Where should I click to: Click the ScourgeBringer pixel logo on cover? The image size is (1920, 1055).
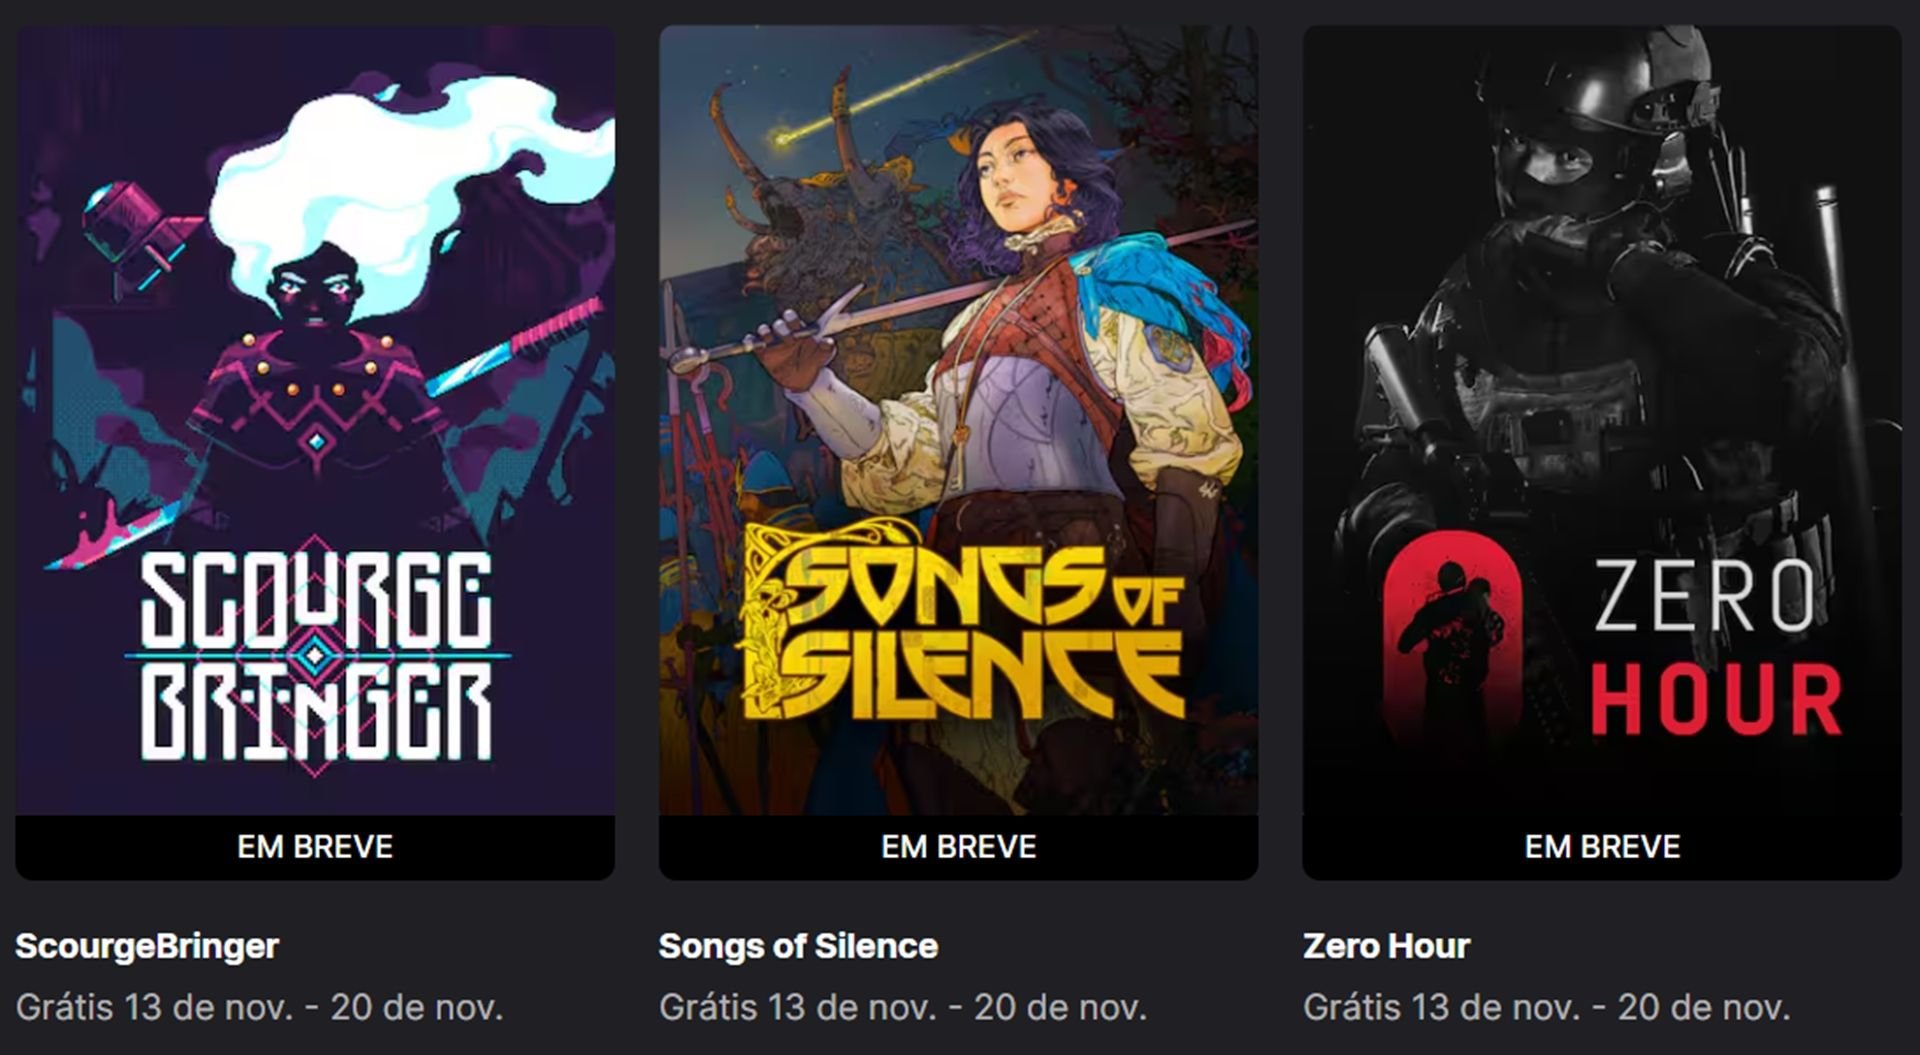(x=316, y=657)
